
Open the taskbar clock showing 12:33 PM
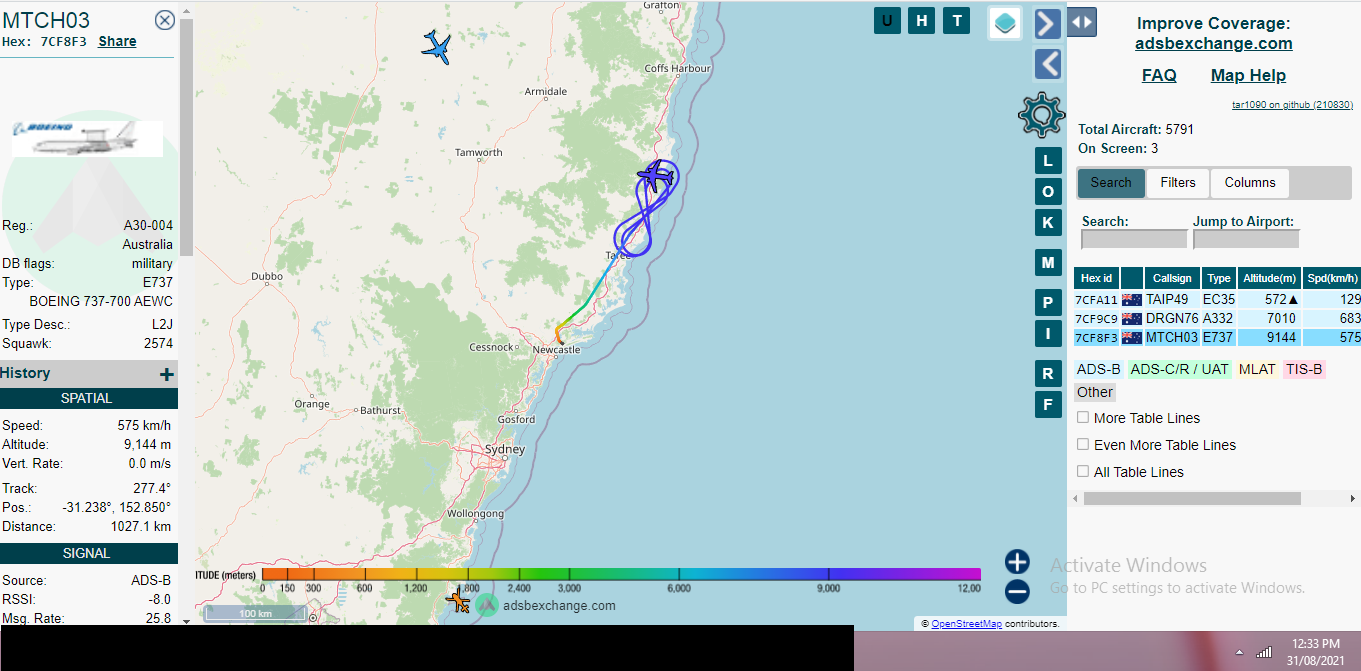coord(1315,644)
